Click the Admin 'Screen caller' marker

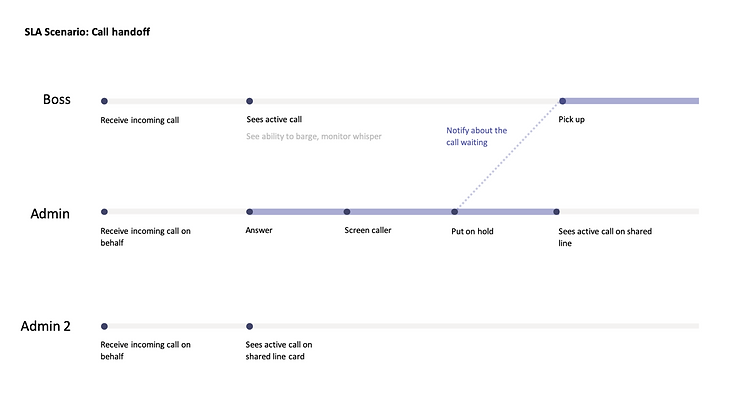tap(347, 211)
